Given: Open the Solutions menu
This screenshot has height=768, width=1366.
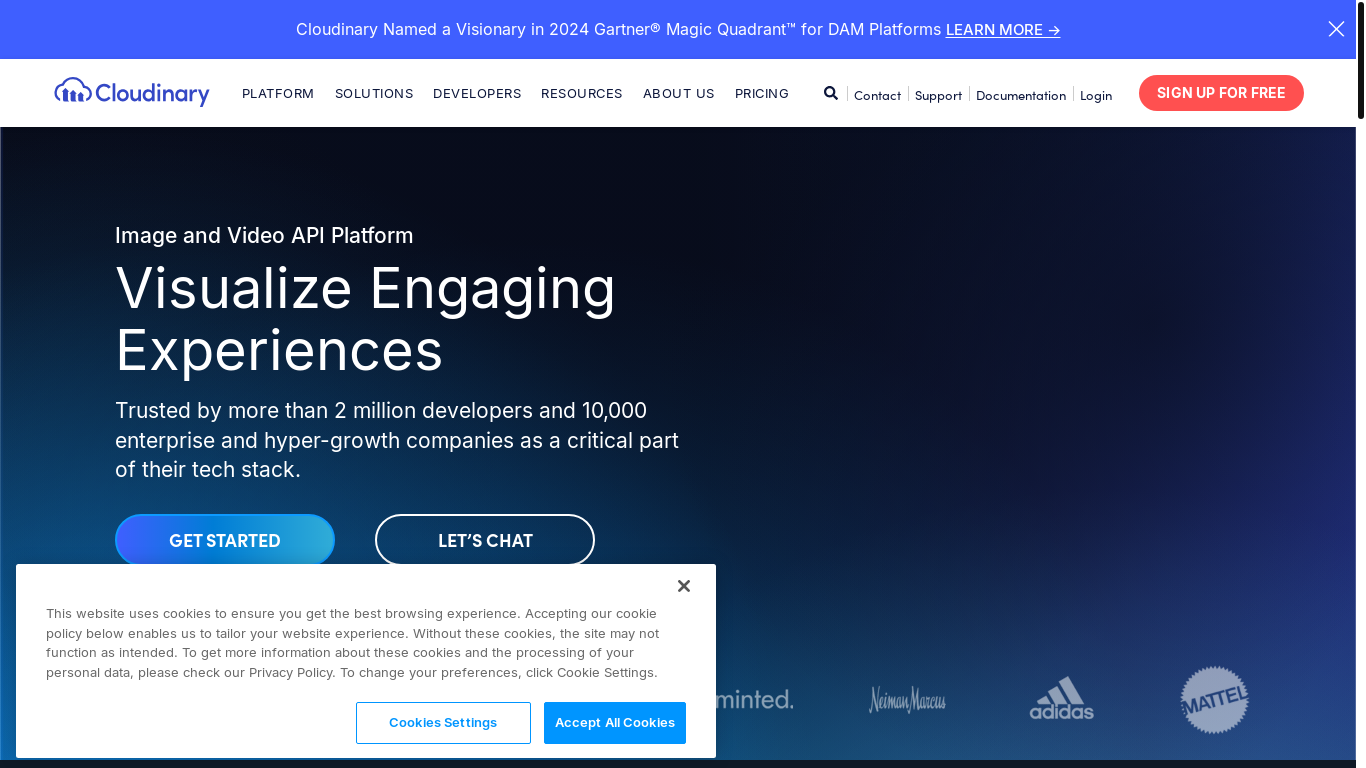Looking at the screenshot, I should pyautogui.click(x=374, y=93).
